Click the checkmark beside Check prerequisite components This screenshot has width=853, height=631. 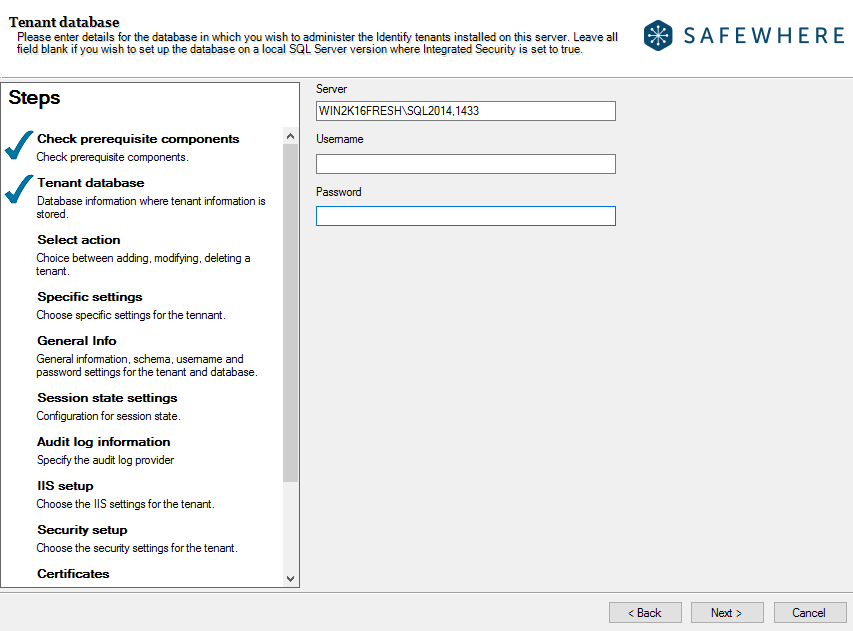pyautogui.click(x=17, y=146)
